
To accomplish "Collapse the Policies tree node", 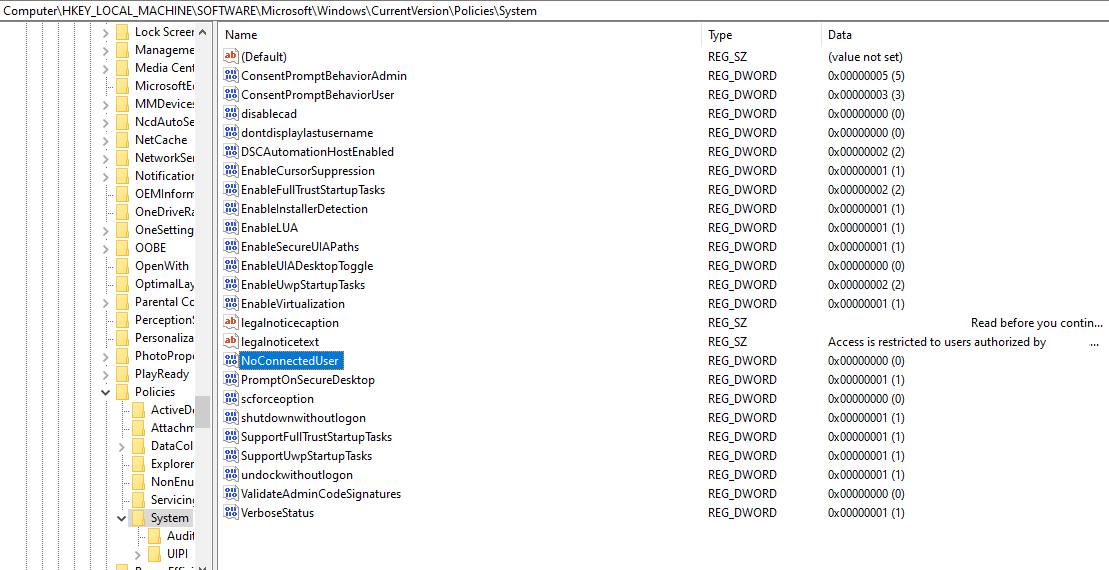I will tap(105, 392).
